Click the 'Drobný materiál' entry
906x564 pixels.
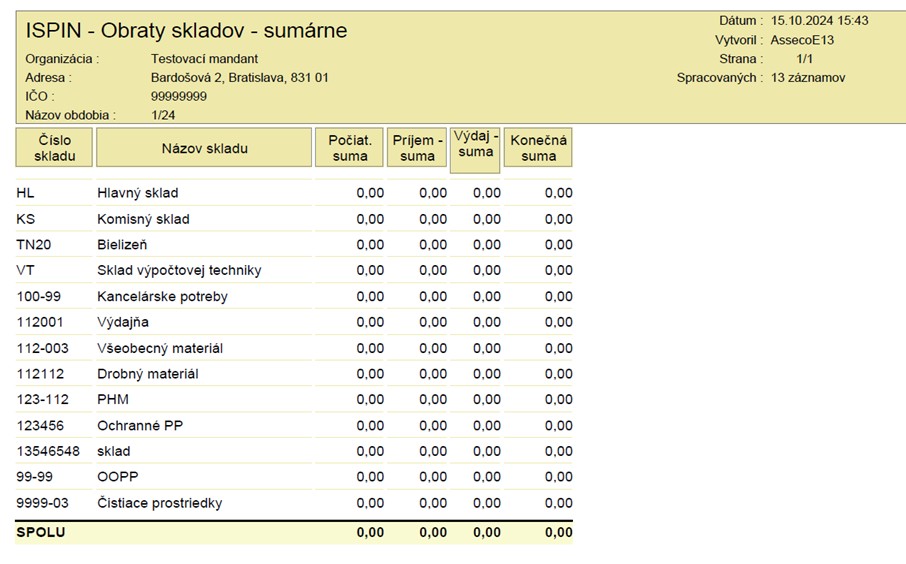[147, 374]
